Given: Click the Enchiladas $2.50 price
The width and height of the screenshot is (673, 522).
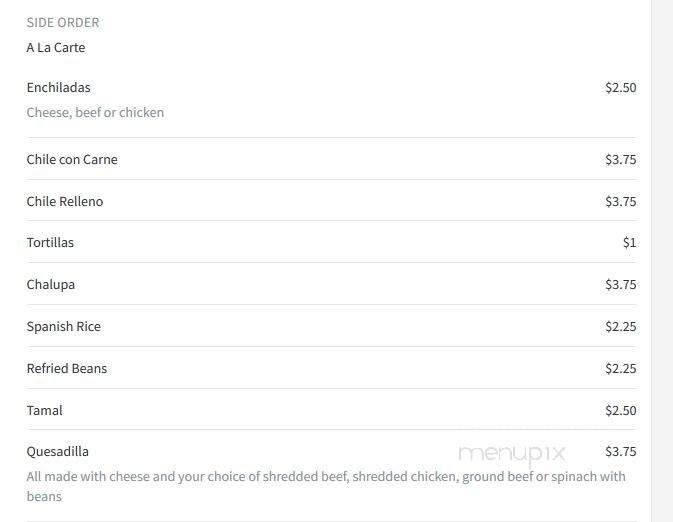Looking at the screenshot, I should click(621, 87).
